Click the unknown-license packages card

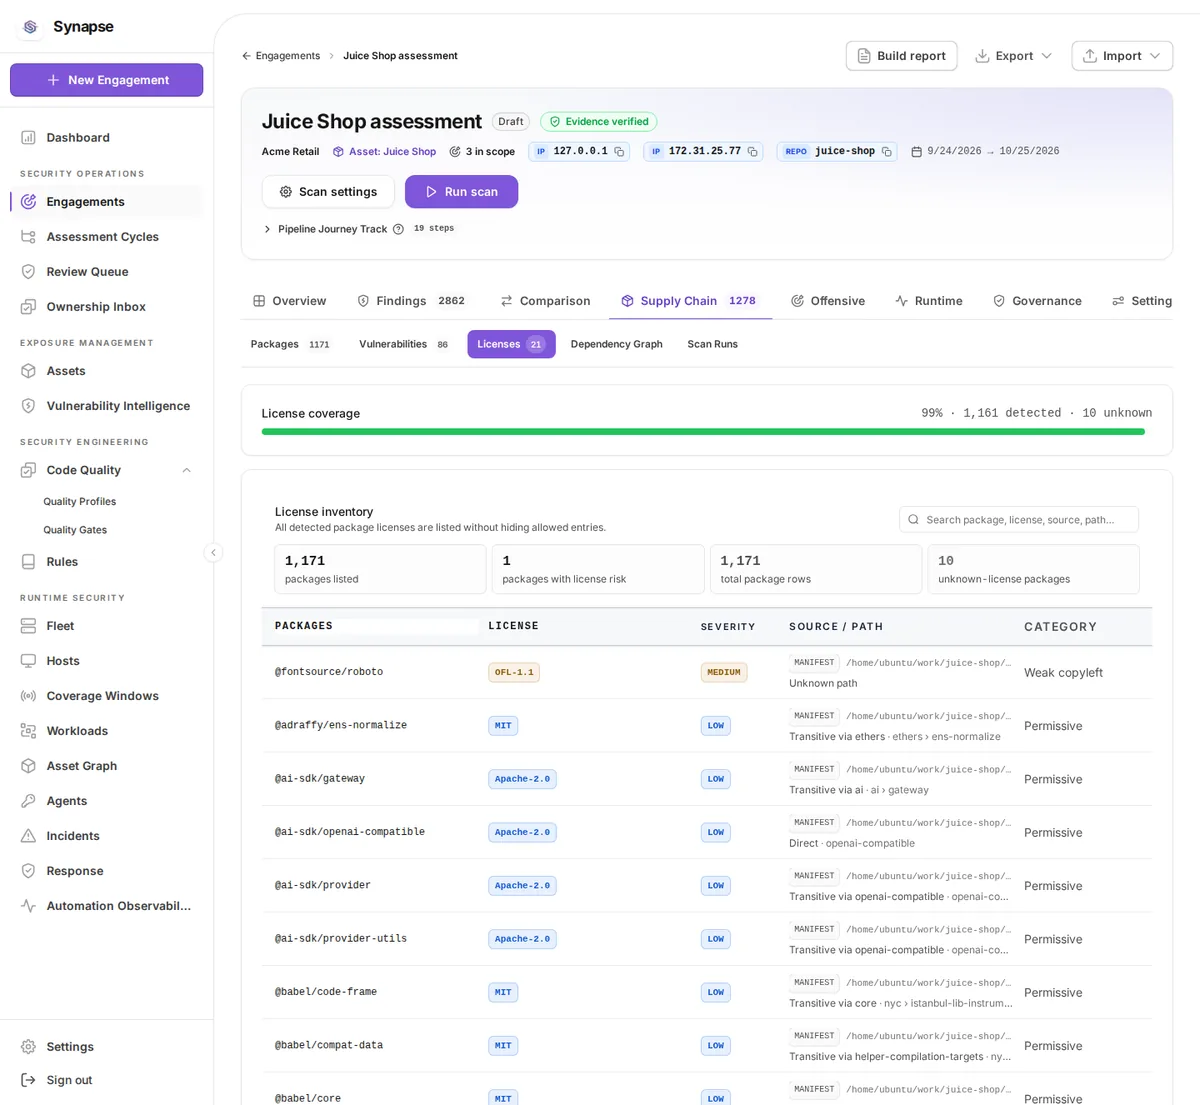pos(1033,569)
